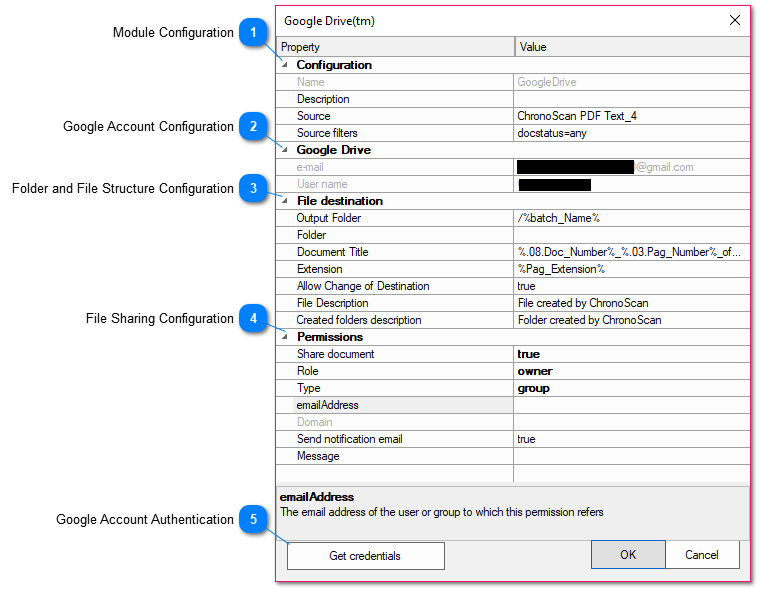Image resolution: width=761 pixels, height=591 pixels.
Task: Select Allow Change of Destination label
Action: [363, 286]
